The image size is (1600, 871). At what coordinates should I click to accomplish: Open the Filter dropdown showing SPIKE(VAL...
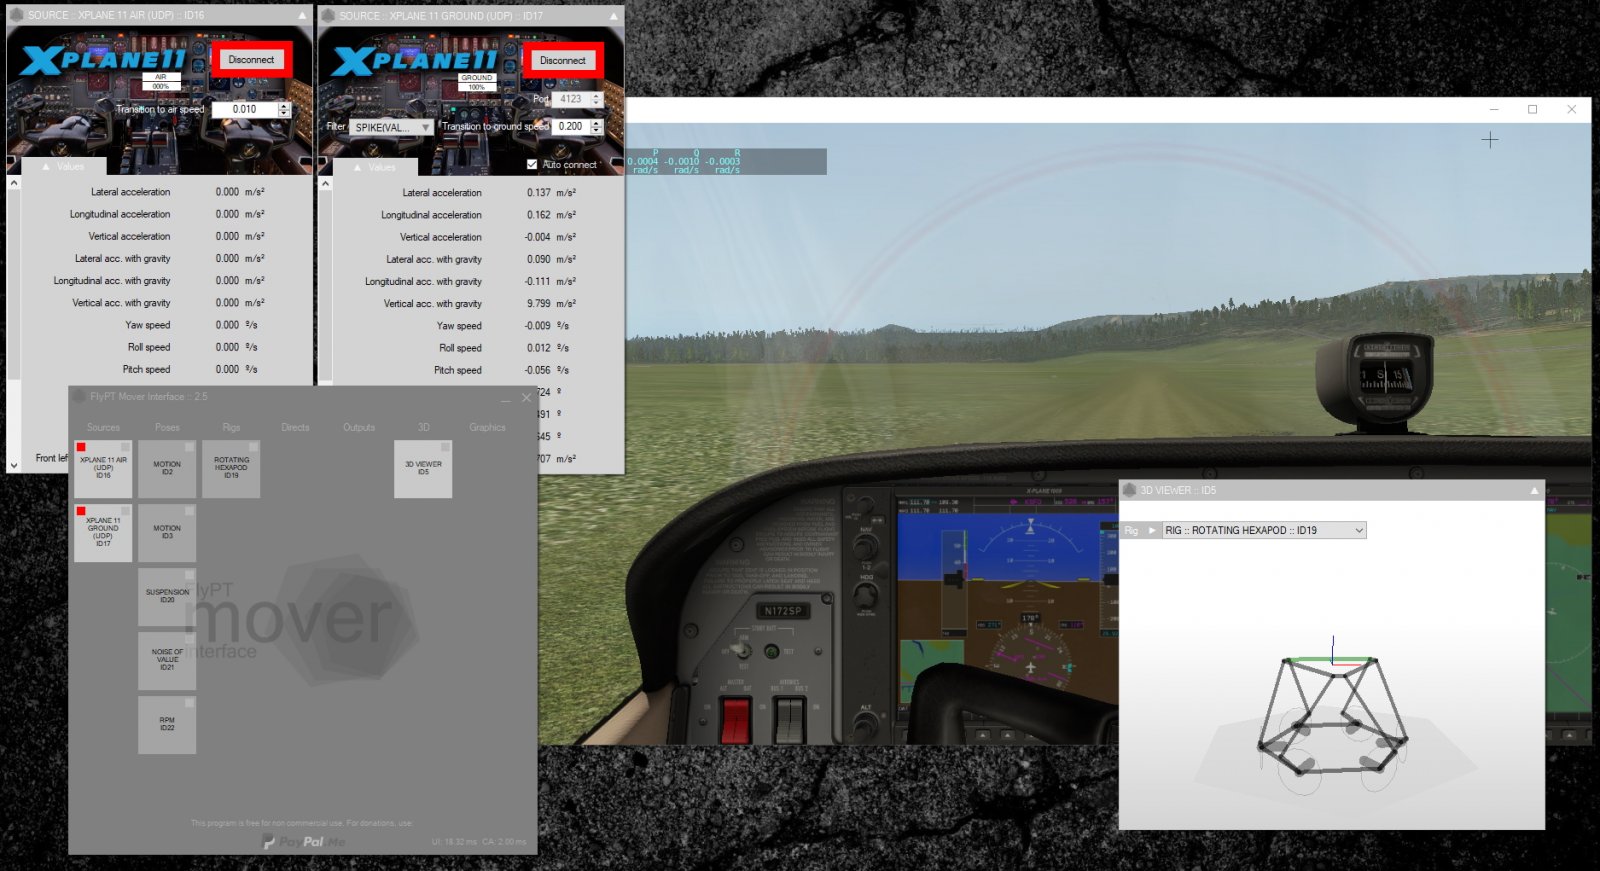click(391, 127)
